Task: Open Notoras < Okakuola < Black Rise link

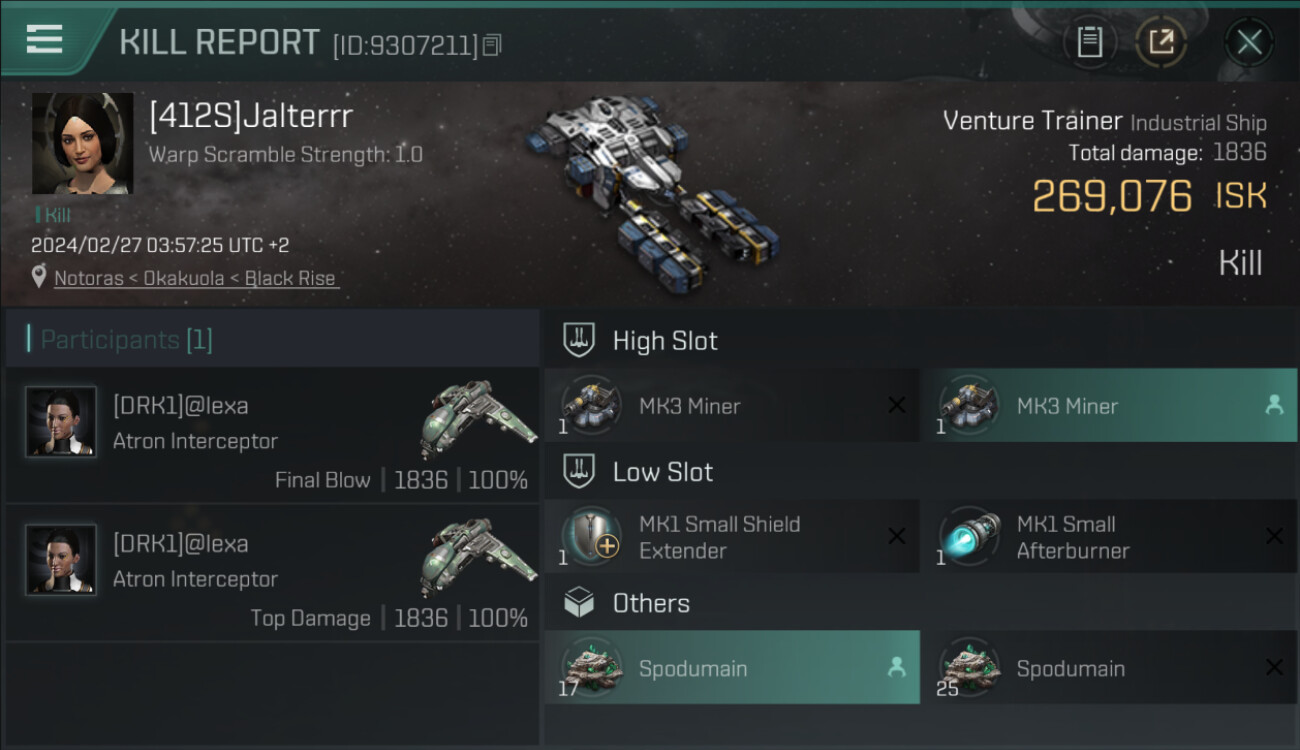Action: coord(195,278)
